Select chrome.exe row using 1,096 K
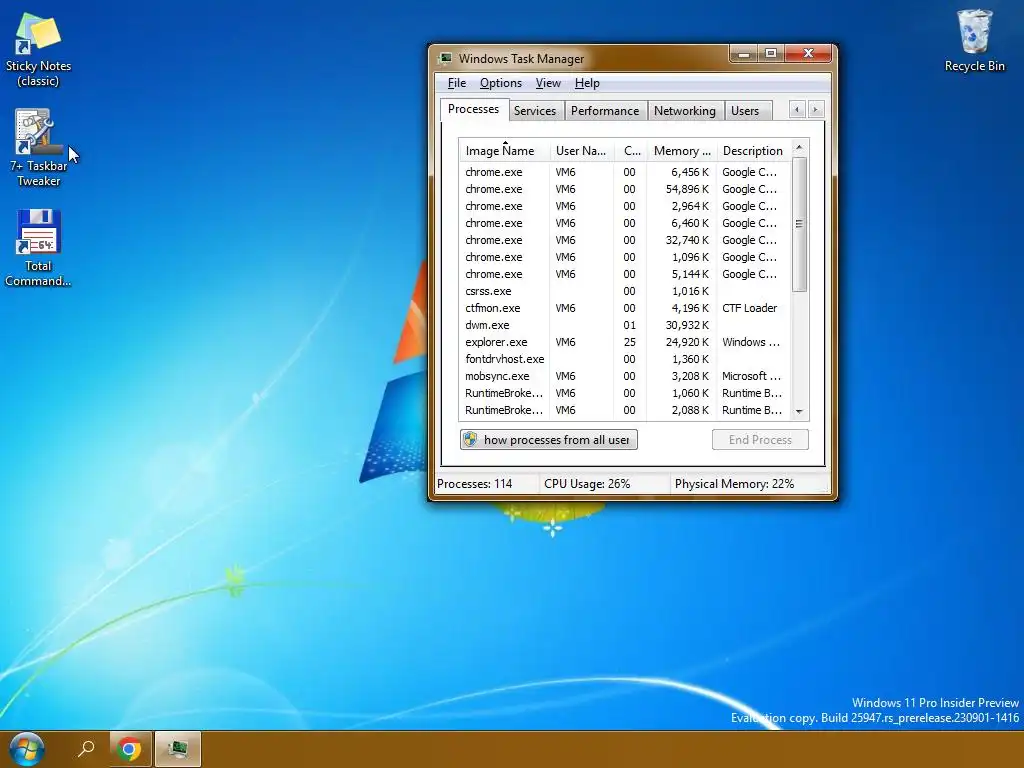This screenshot has width=1024, height=768. 624,257
